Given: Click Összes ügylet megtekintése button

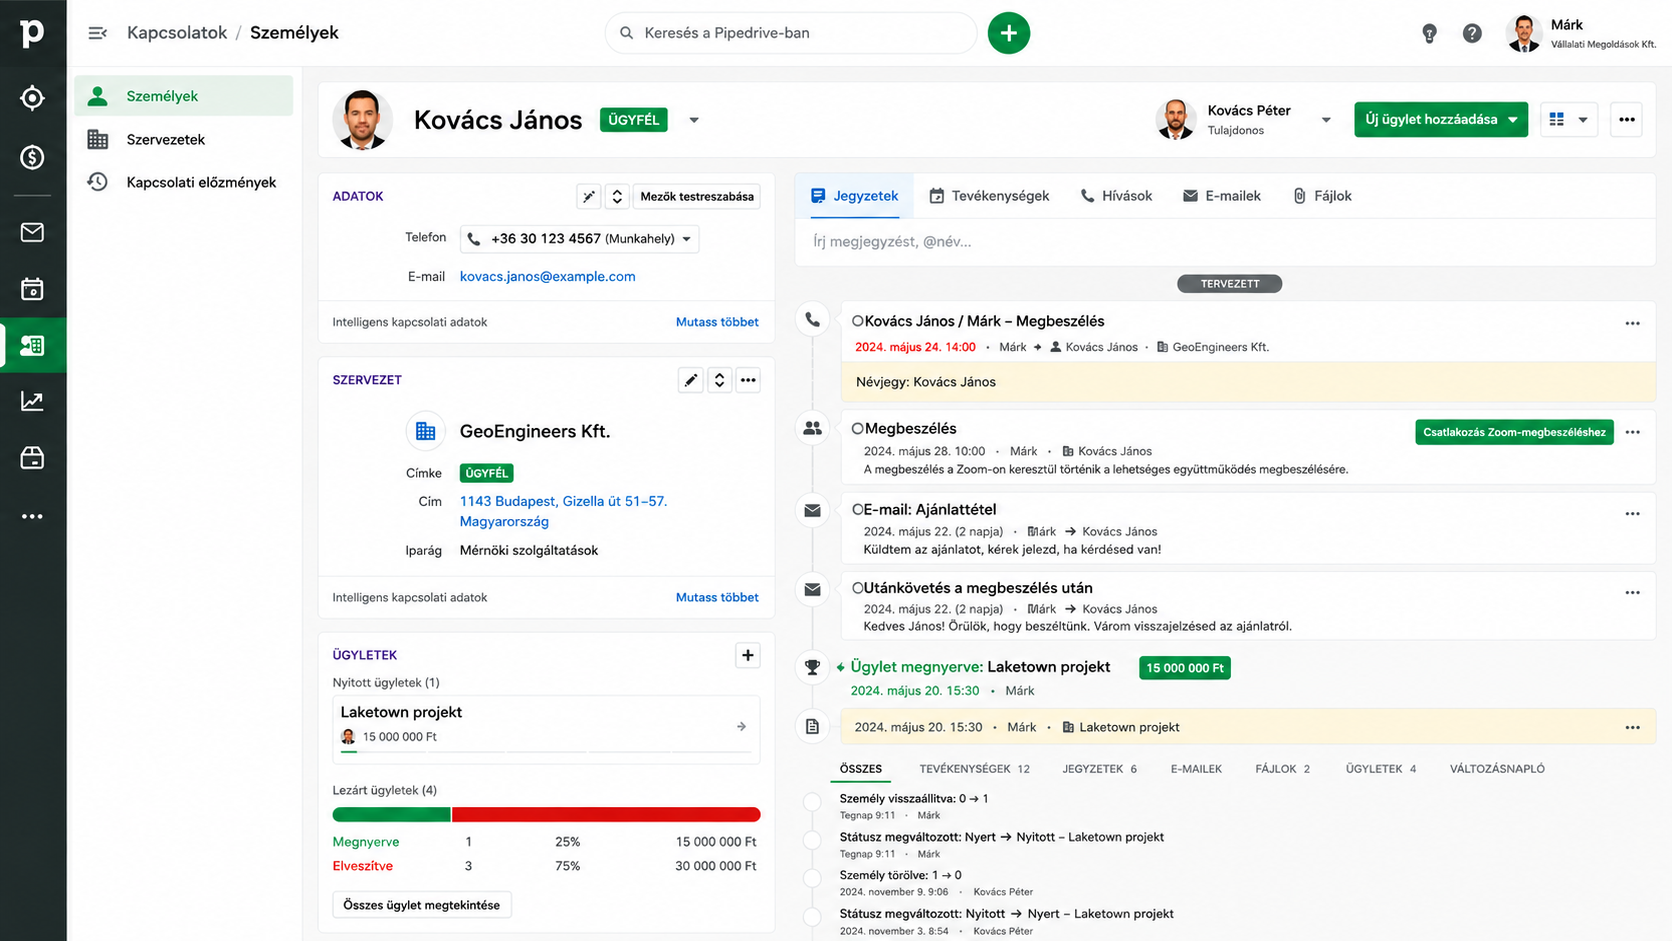Looking at the screenshot, I should point(422,905).
